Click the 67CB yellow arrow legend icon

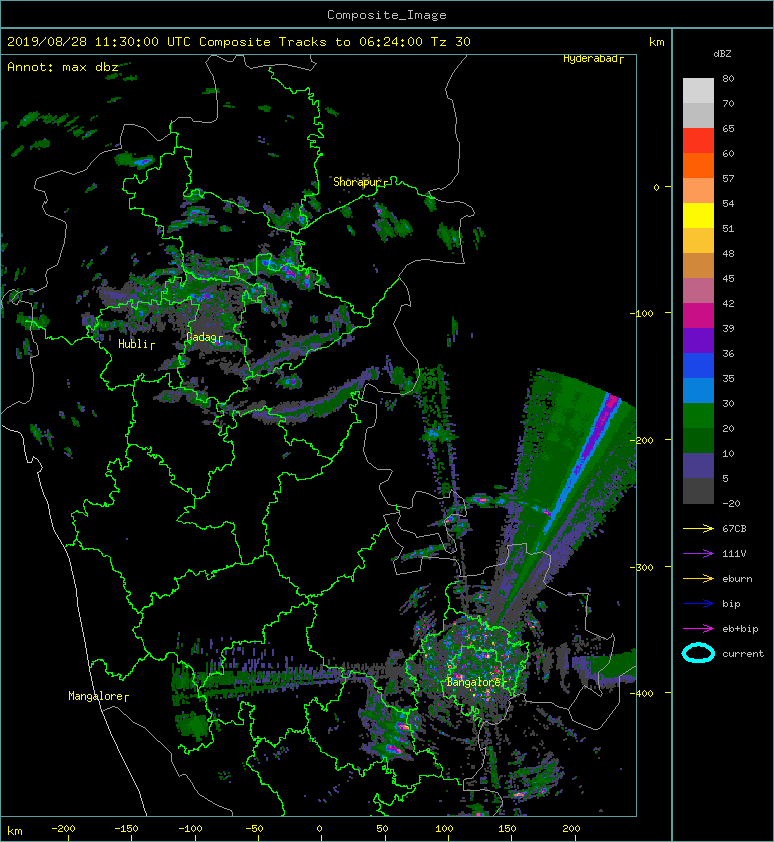698,528
